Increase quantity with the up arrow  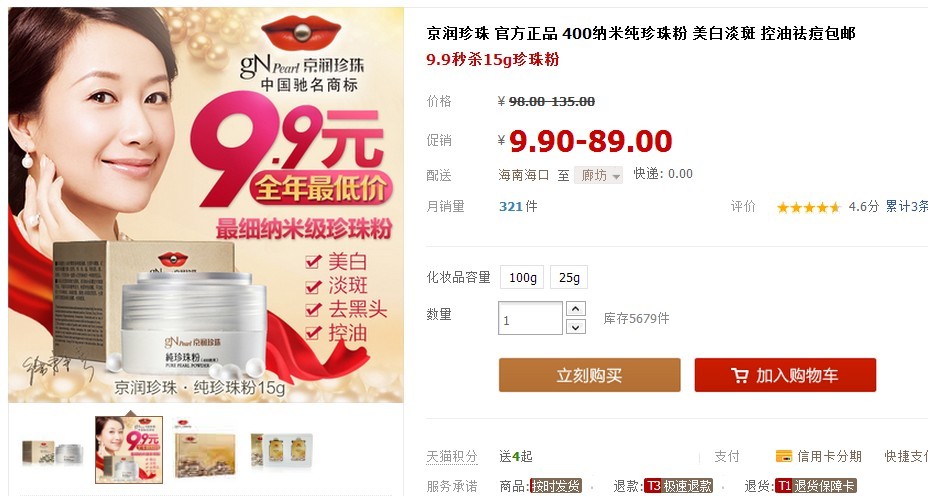coord(576,309)
